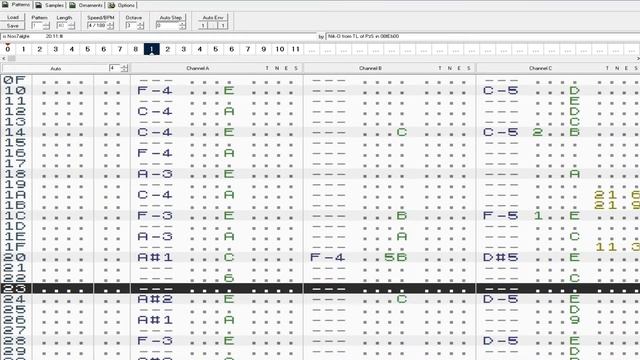Increase the Auto header value 4 stepper
640x360 pixels.
124,67
